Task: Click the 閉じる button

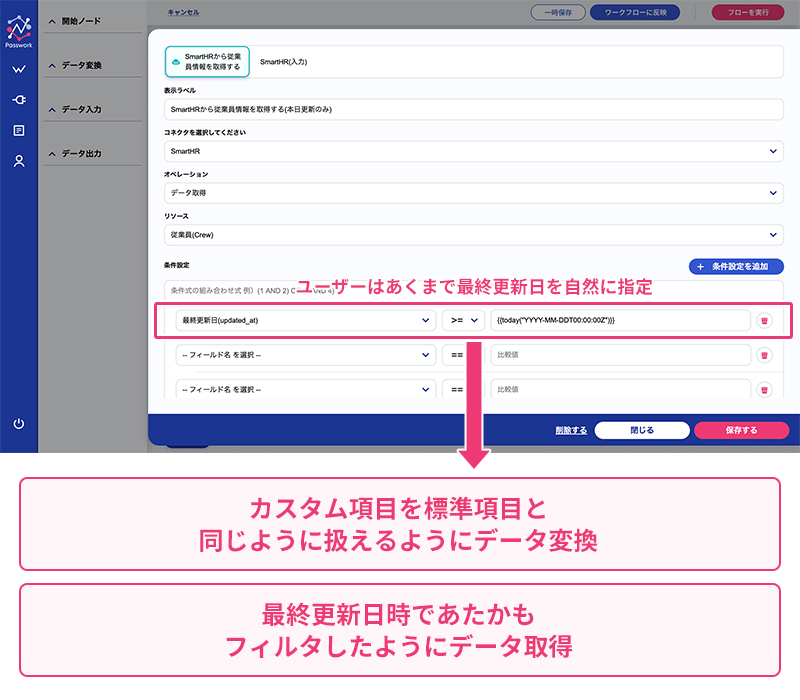Action: coord(642,430)
